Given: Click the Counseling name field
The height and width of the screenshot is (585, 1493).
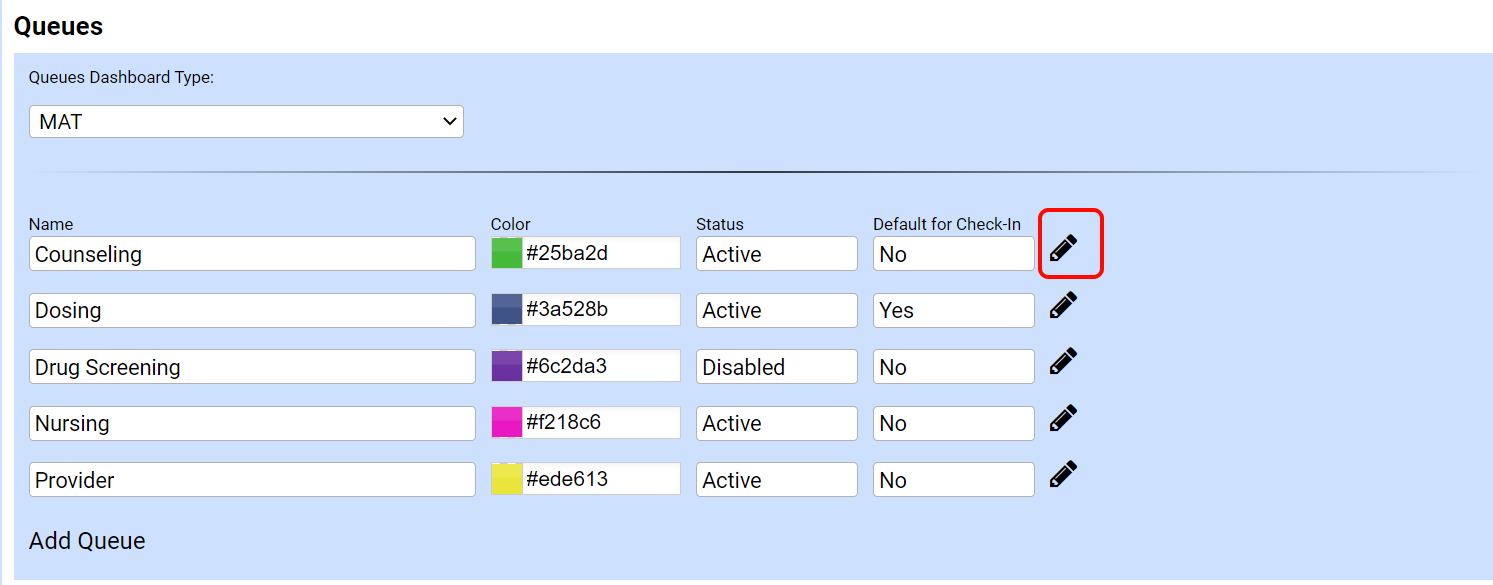Looking at the screenshot, I should pos(250,253).
